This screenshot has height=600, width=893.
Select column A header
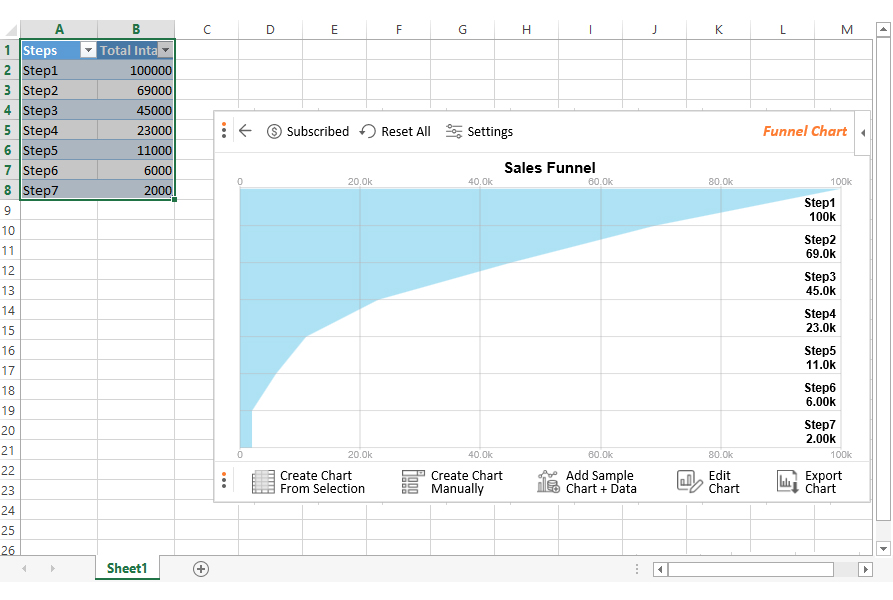[59, 30]
